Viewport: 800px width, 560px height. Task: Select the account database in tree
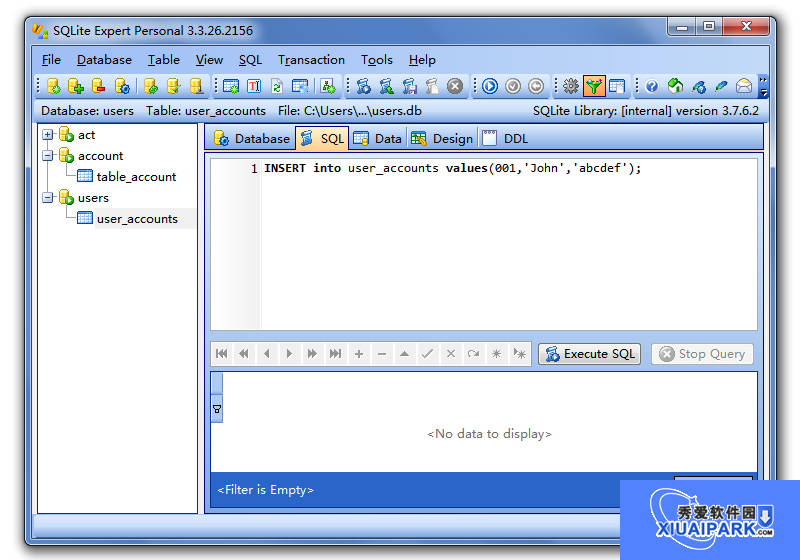point(101,156)
